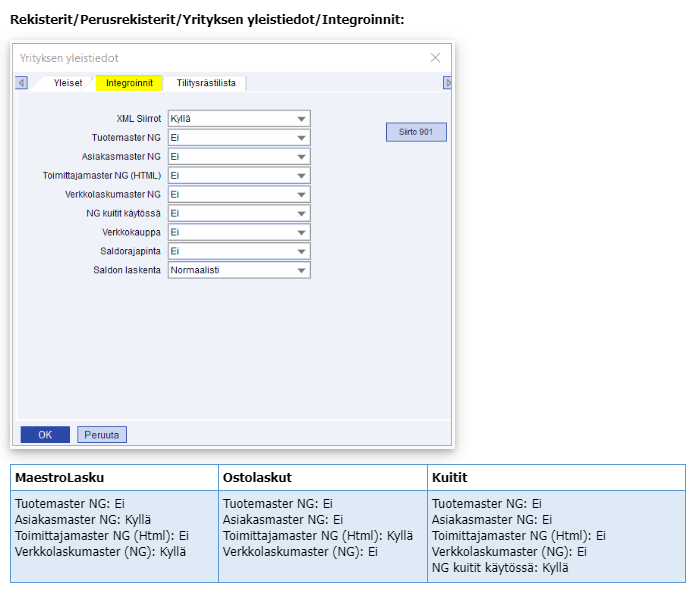Image resolution: width=695 pixels, height=589 pixels.
Task: Click the MaestroLasku table header cell
Action: pos(114,478)
